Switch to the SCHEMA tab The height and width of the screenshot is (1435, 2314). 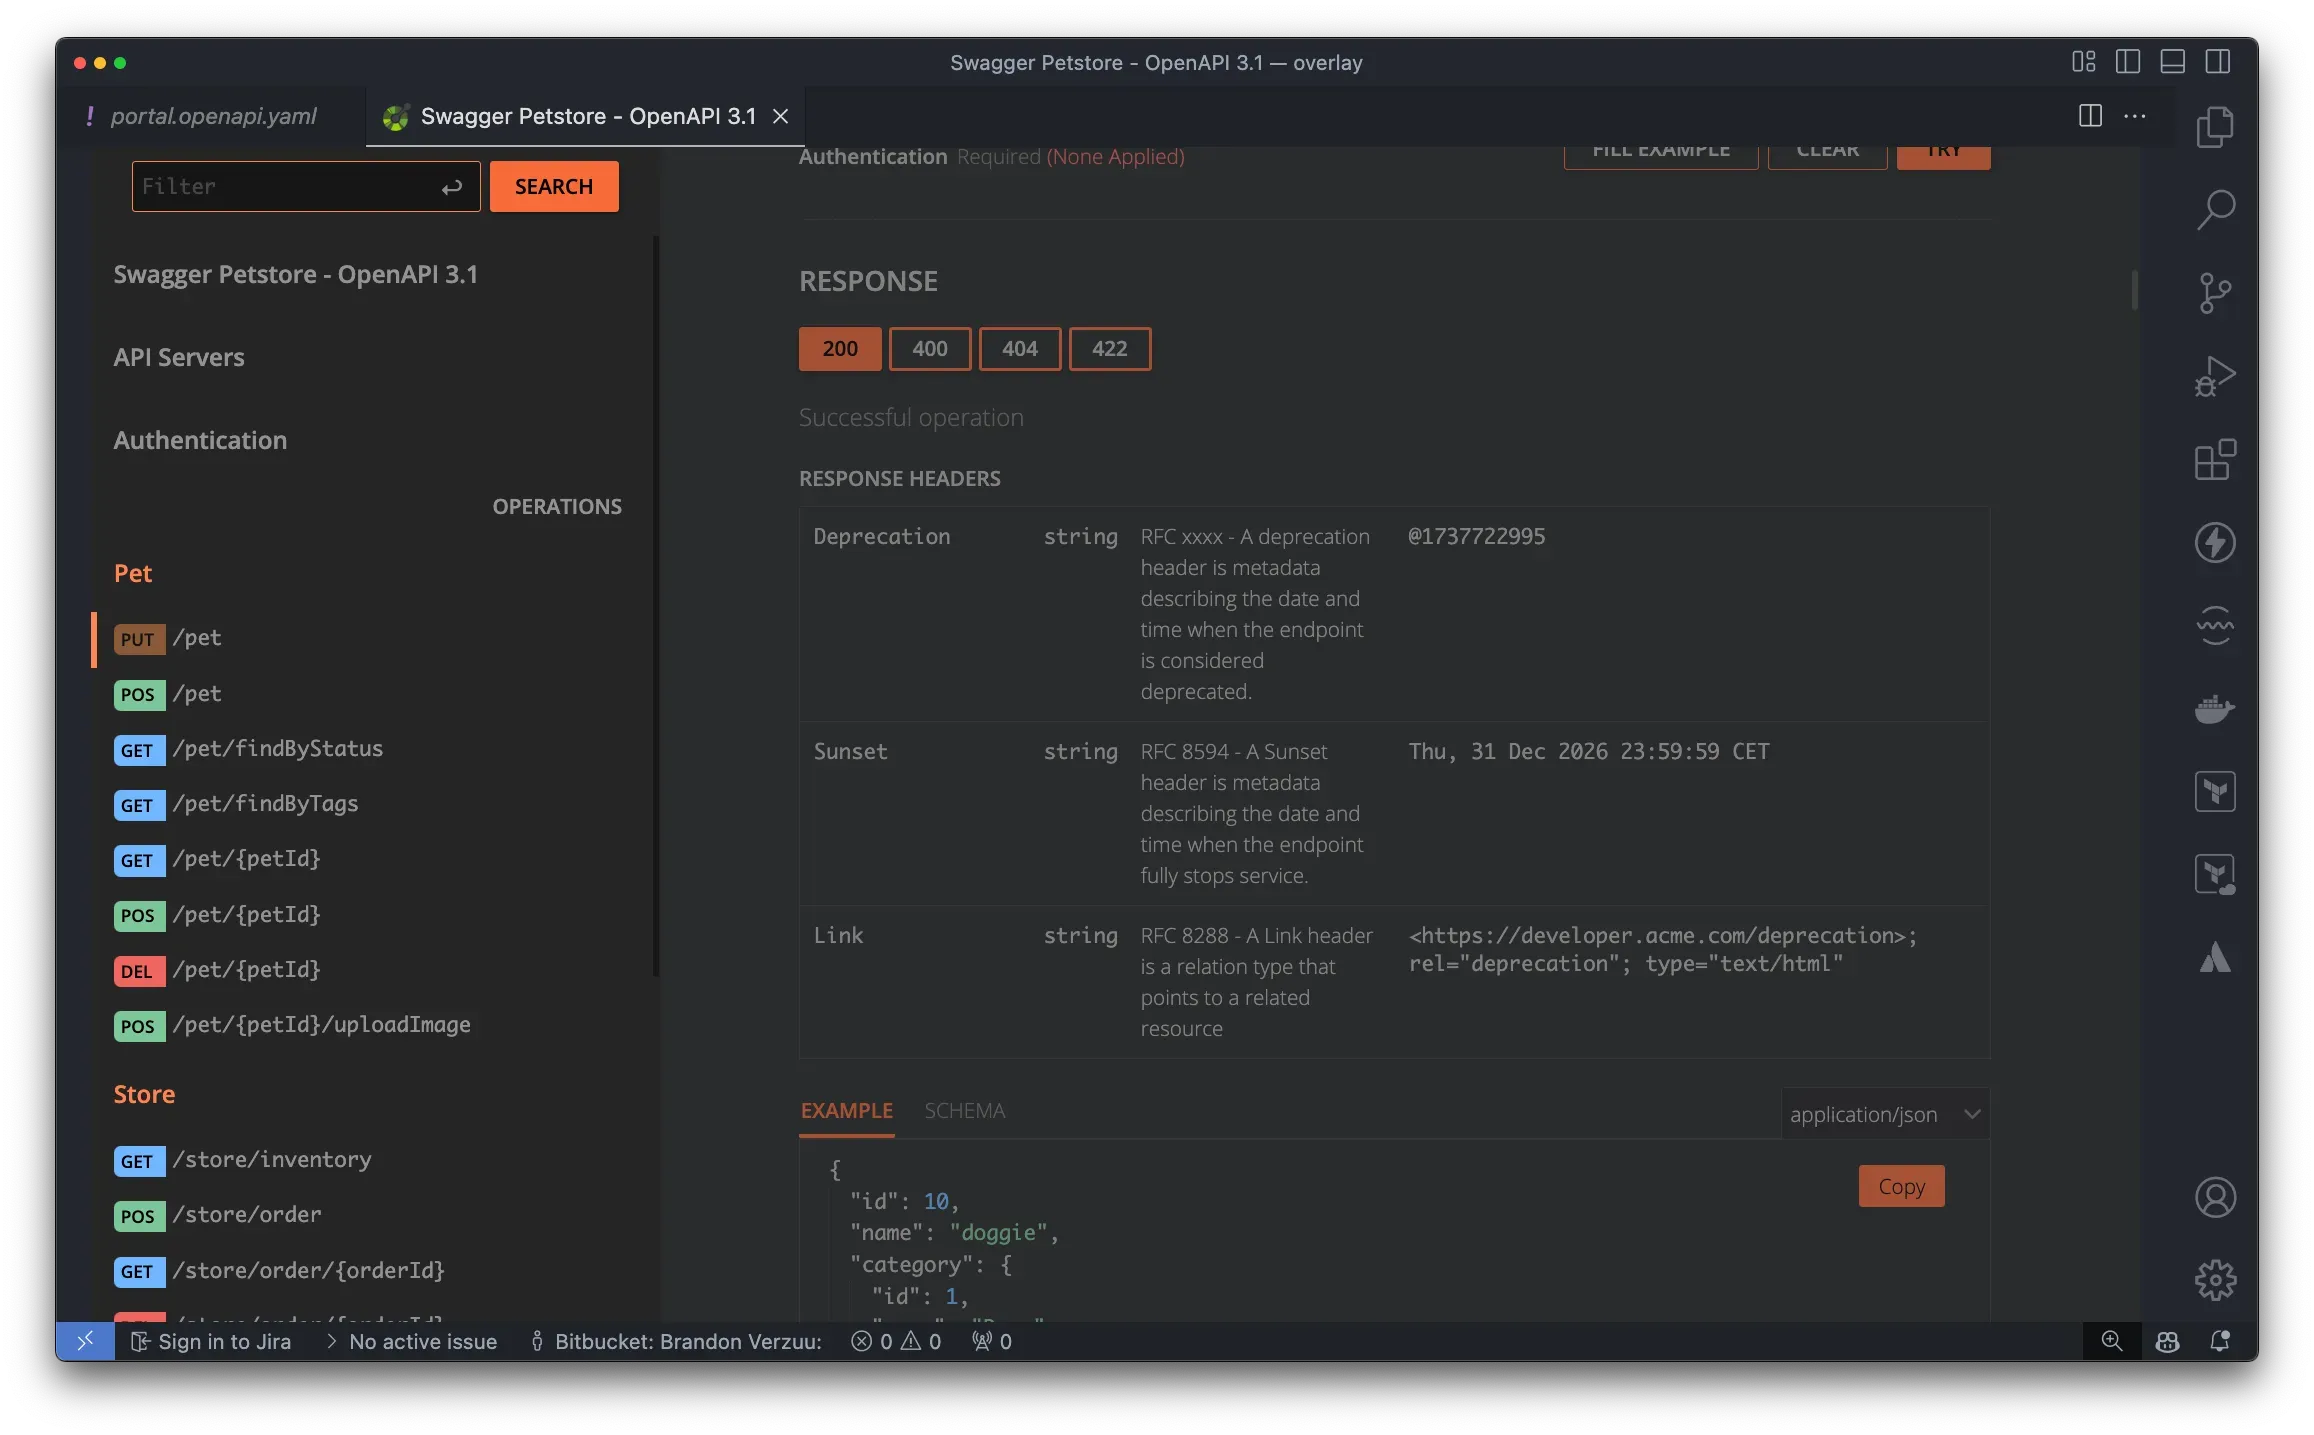click(964, 1110)
